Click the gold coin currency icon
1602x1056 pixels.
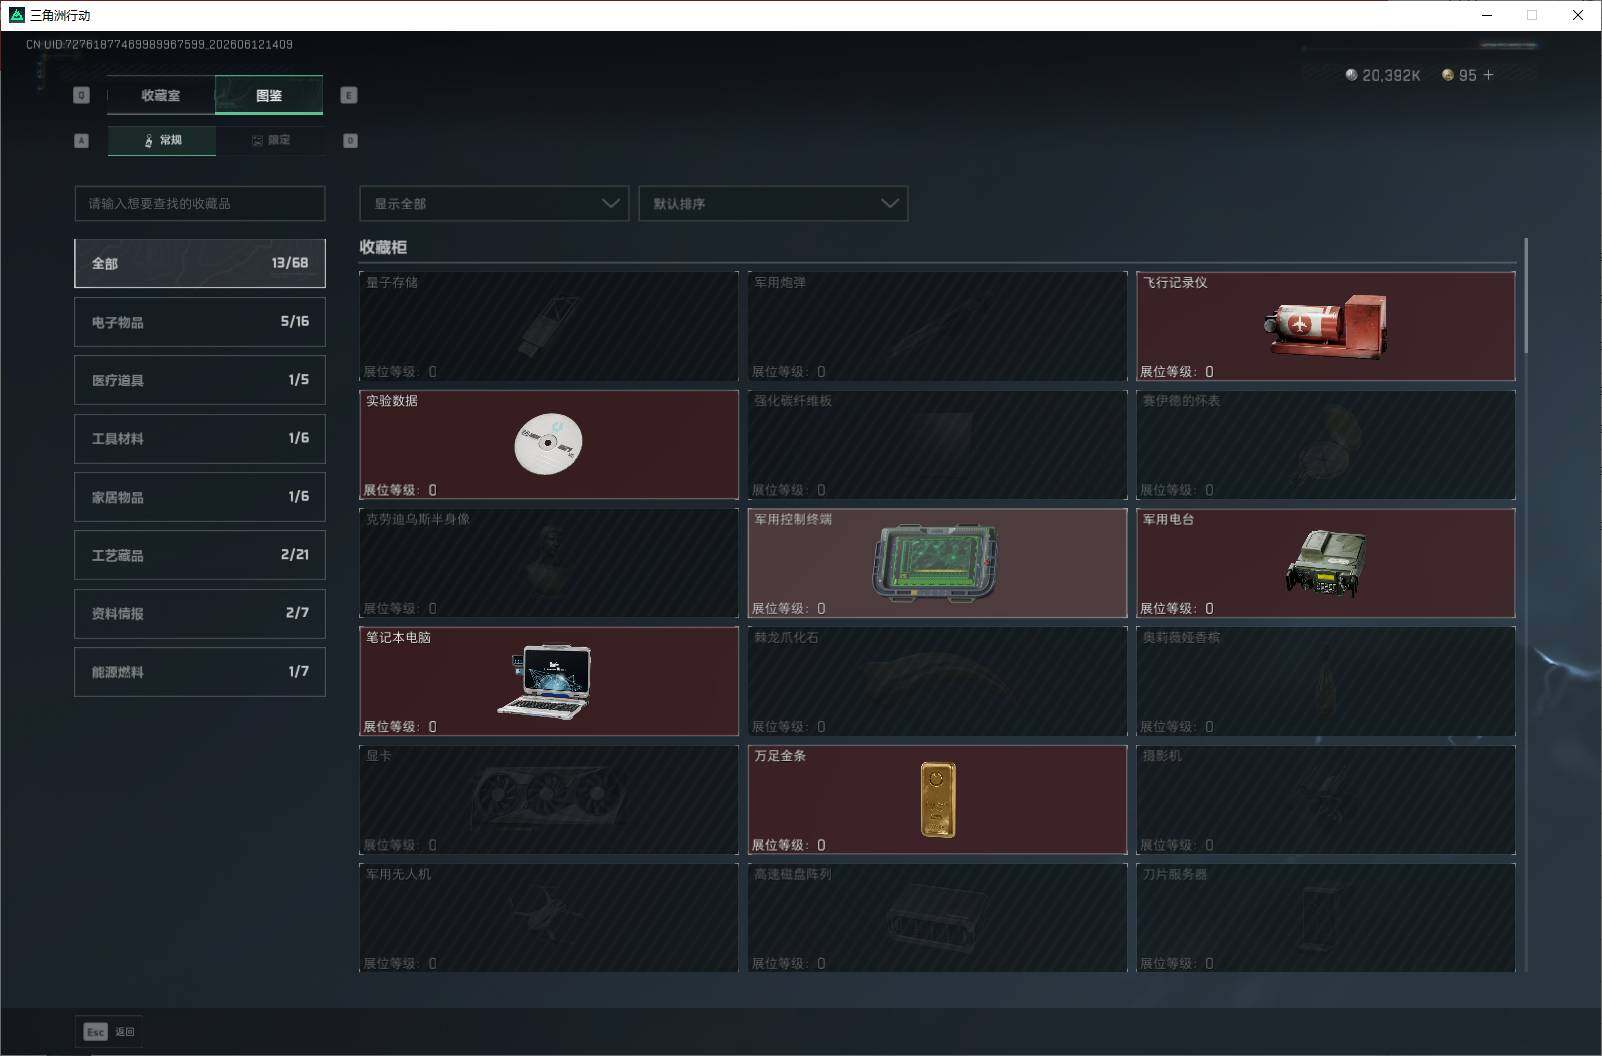[1447, 75]
